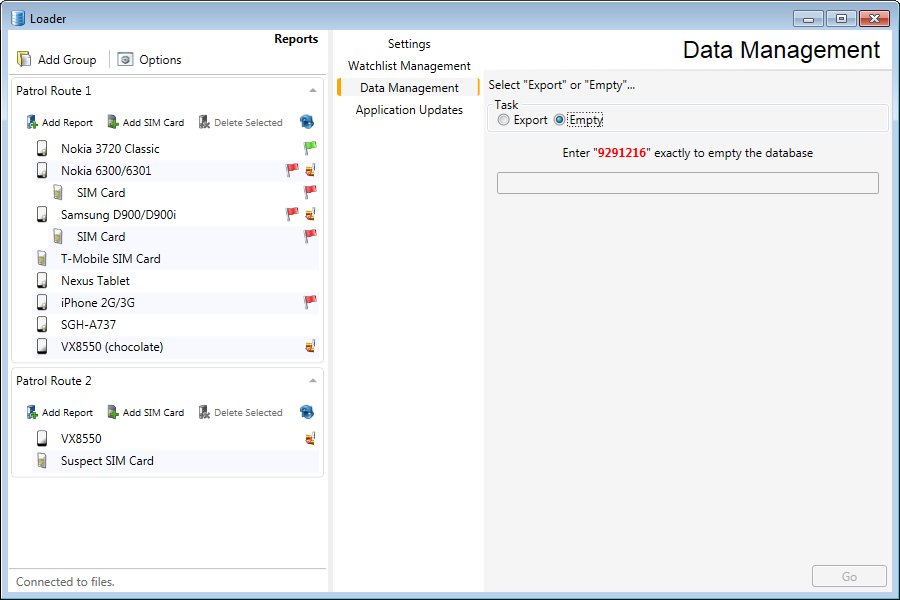The image size is (900, 600).
Task: Select the T-Mobile SIM Card entry
Action: pyautogui.click(x=111, y=259)
